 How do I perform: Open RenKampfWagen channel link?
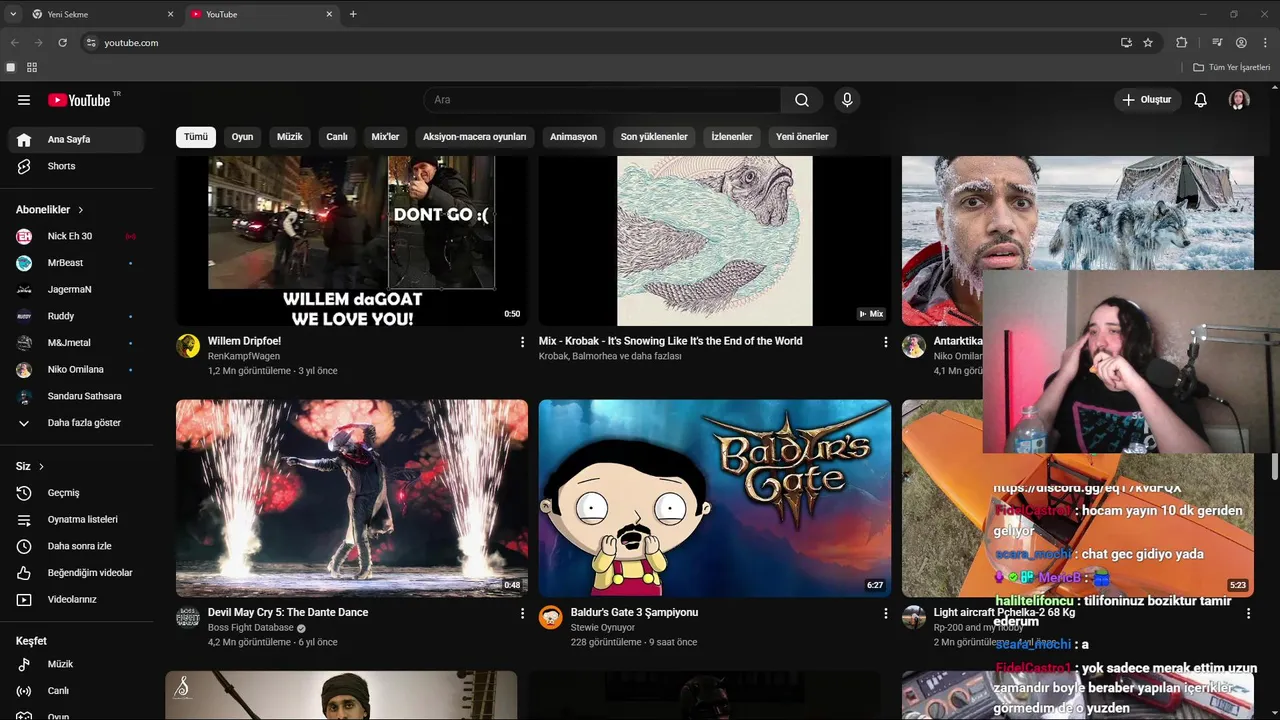click(244, 356)
